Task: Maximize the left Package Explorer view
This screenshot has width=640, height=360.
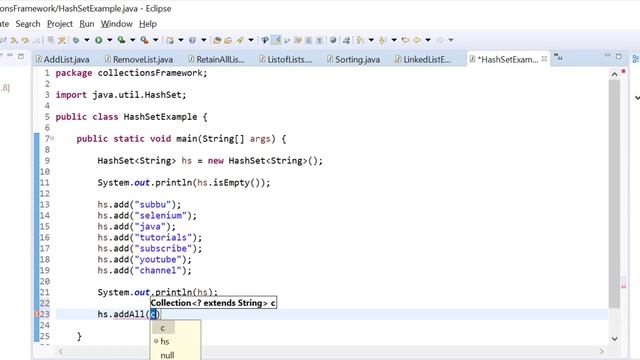Action: coord(21,56)
